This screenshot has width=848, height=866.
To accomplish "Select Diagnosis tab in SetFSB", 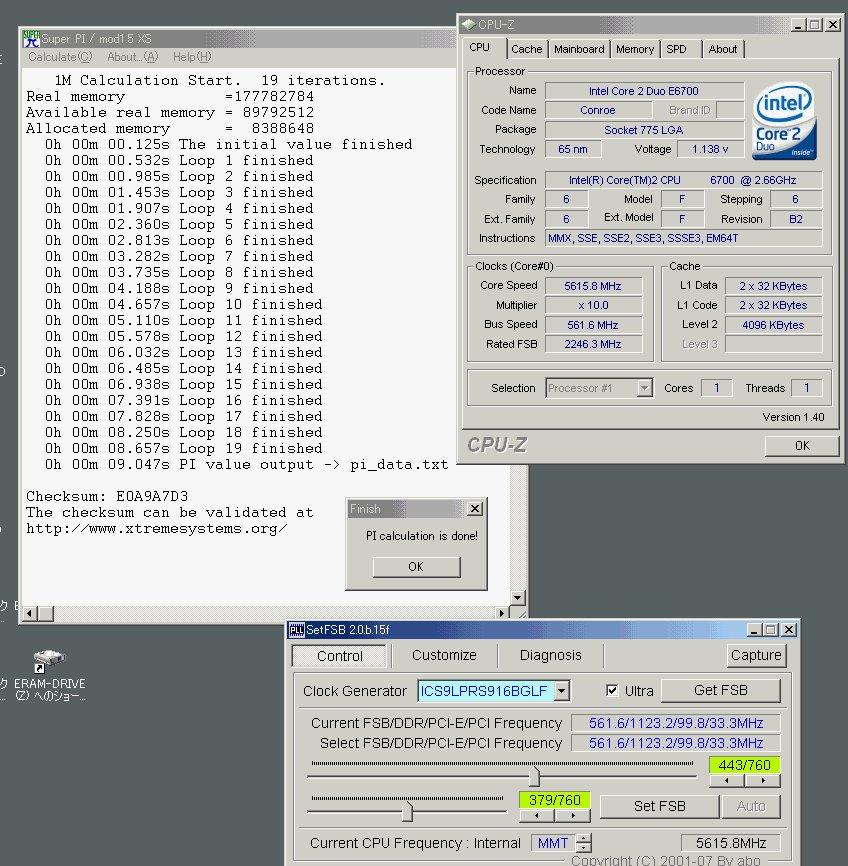I will [550, 655].
